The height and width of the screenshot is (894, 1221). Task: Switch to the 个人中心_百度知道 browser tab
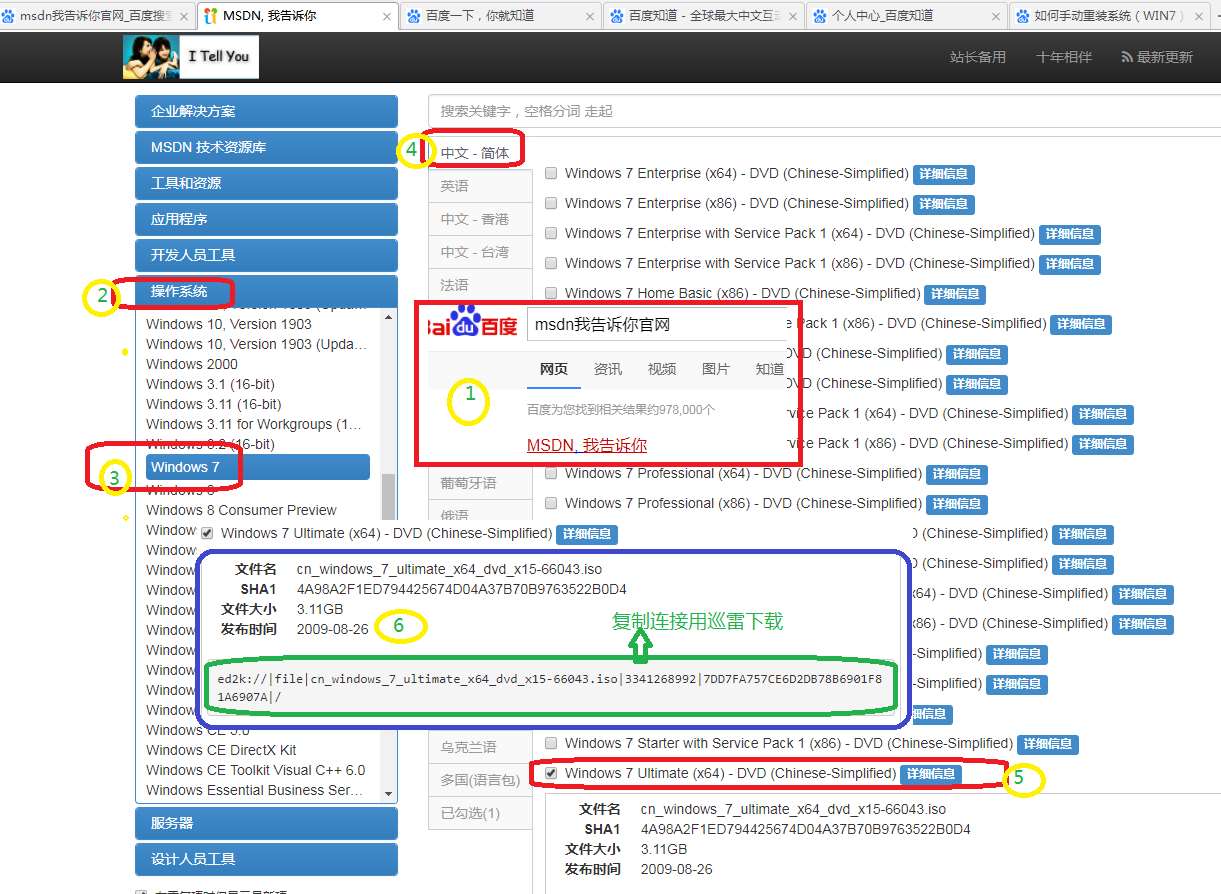click(905, 16)
